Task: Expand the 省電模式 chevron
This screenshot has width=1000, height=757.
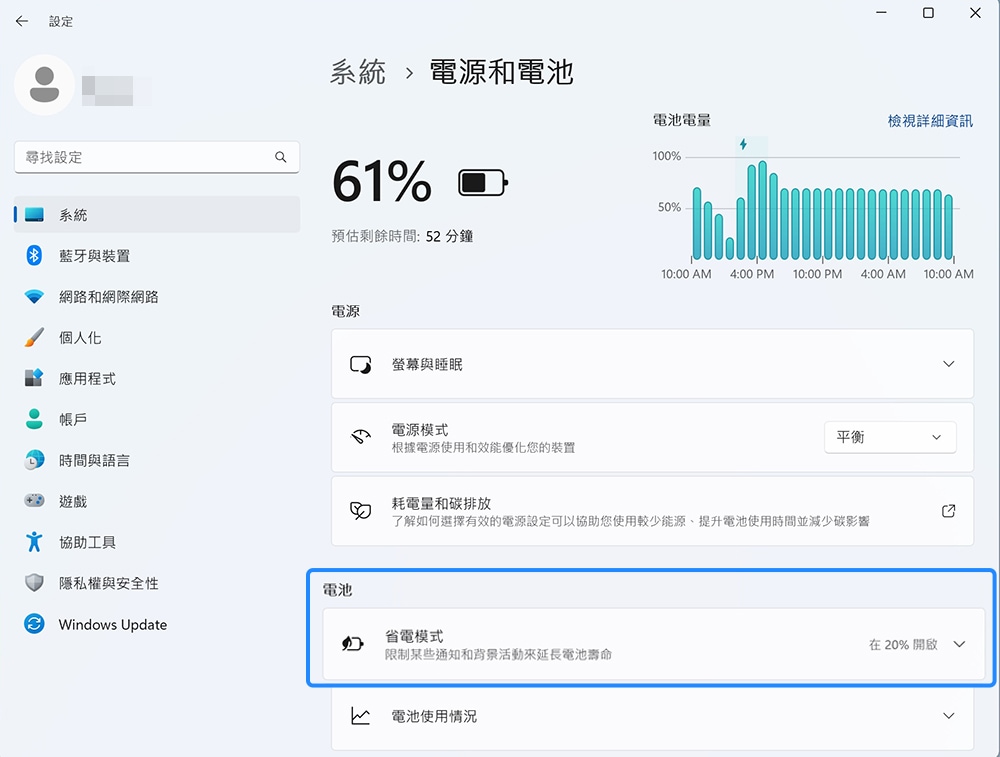Action: (x=959, y=644)
